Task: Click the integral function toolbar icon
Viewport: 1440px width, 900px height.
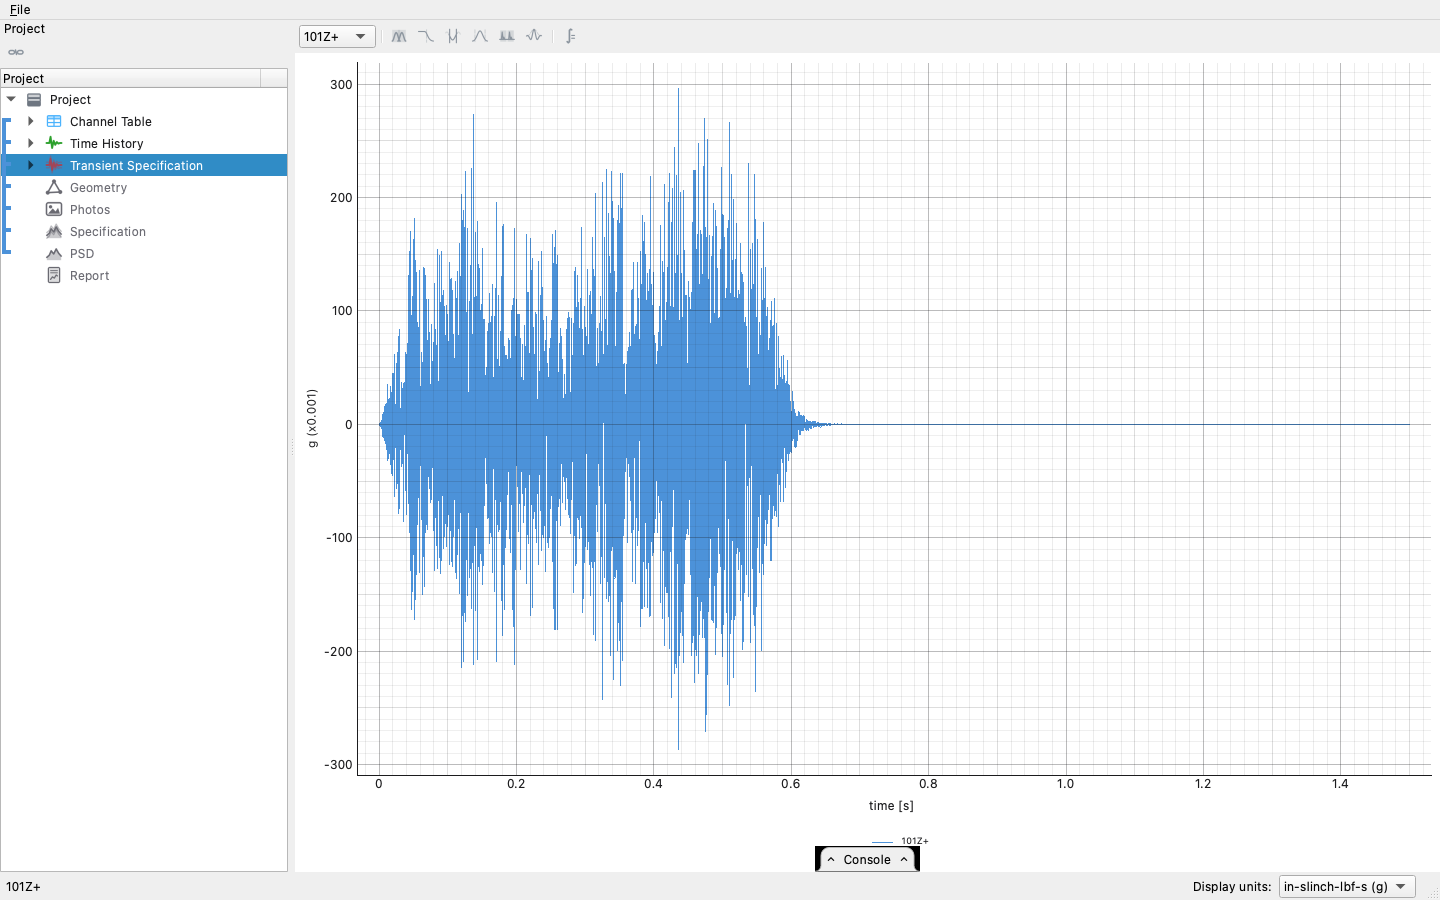Action: point(570,36)
